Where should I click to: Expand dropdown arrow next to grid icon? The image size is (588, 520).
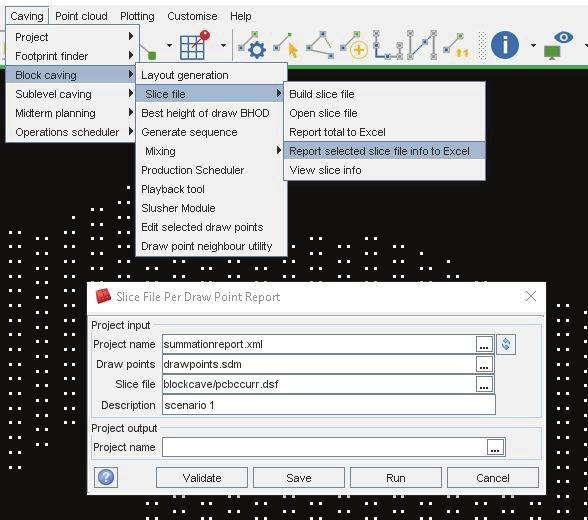(x=224, y=45)
